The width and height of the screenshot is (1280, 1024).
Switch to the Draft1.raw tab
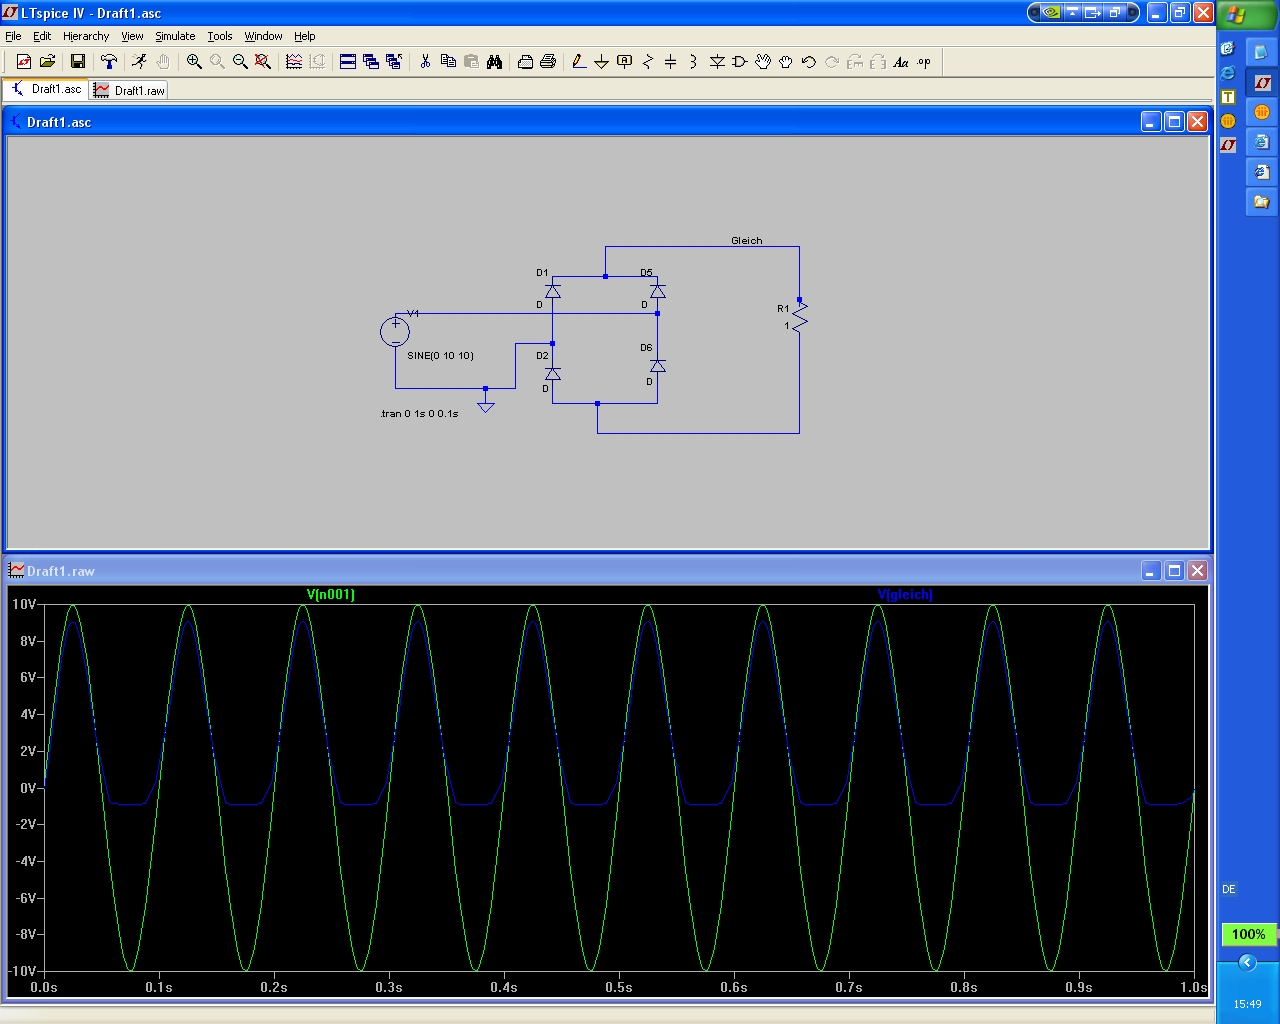point(129,90)
